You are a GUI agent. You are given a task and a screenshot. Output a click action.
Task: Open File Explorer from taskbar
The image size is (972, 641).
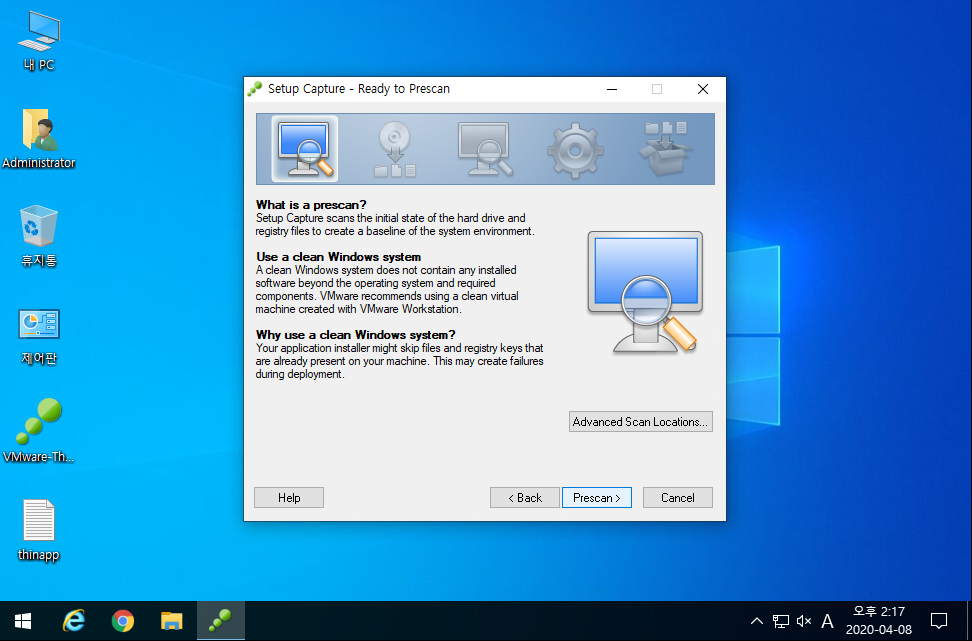[172, 621]
